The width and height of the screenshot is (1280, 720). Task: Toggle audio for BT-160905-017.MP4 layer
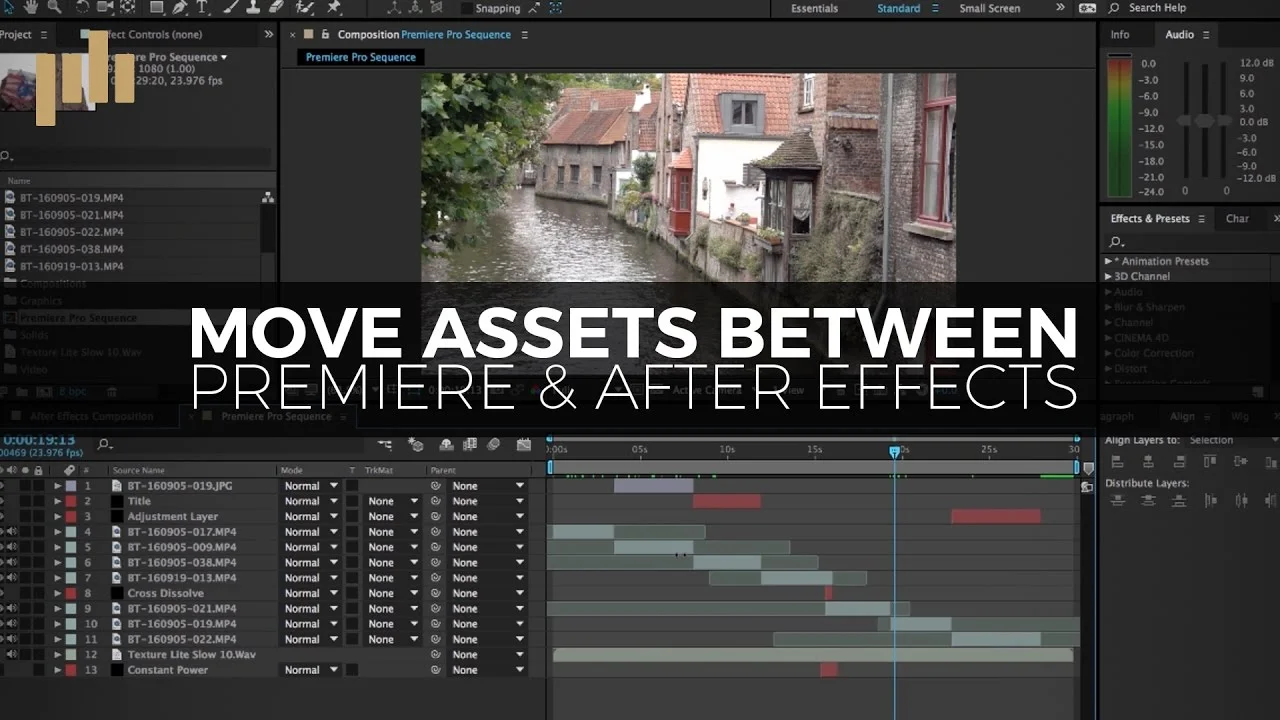coord(12,532)
